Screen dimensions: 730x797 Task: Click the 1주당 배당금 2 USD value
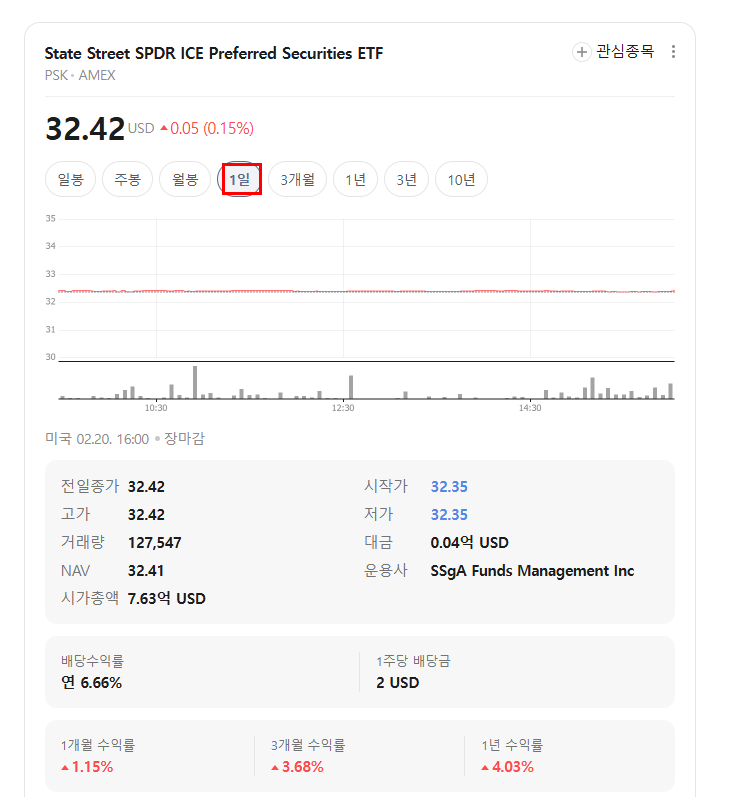coord(398,683)
